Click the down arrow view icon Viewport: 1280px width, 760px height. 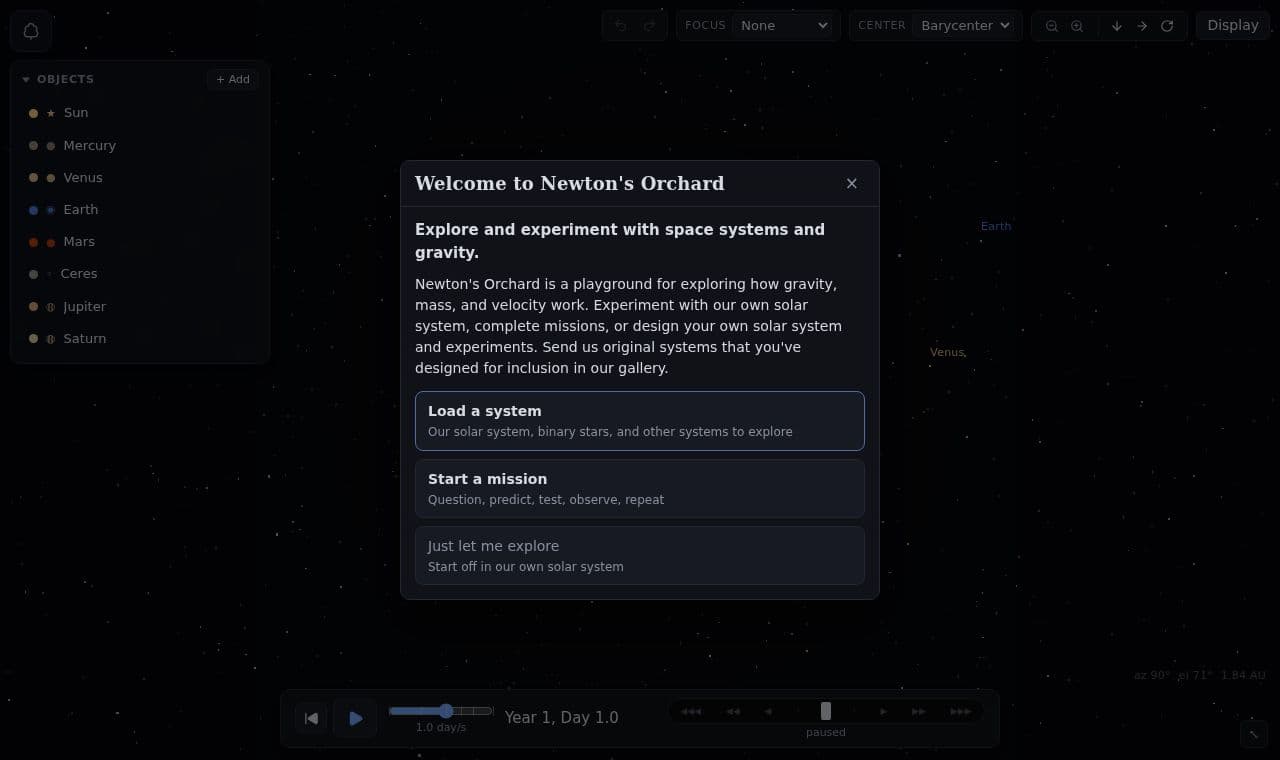(1117, 26)
